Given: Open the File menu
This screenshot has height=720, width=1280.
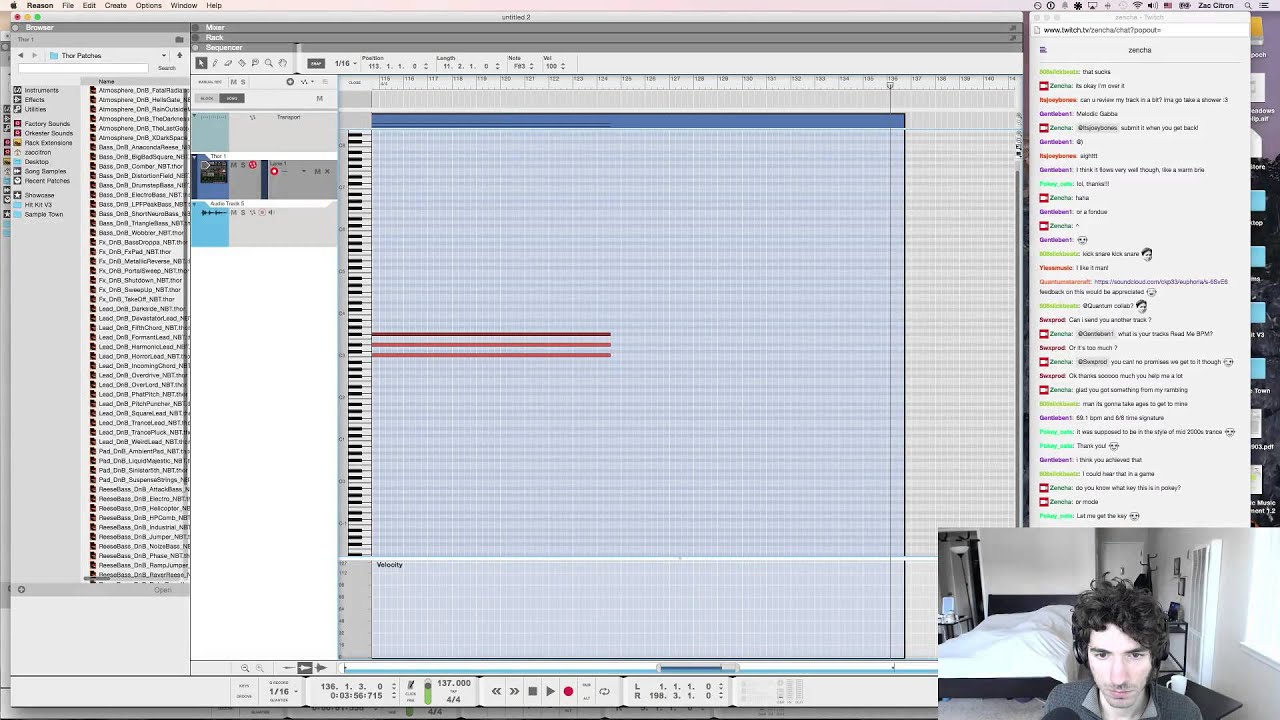Looking at the screenshot, I should (x=68, y=6).
